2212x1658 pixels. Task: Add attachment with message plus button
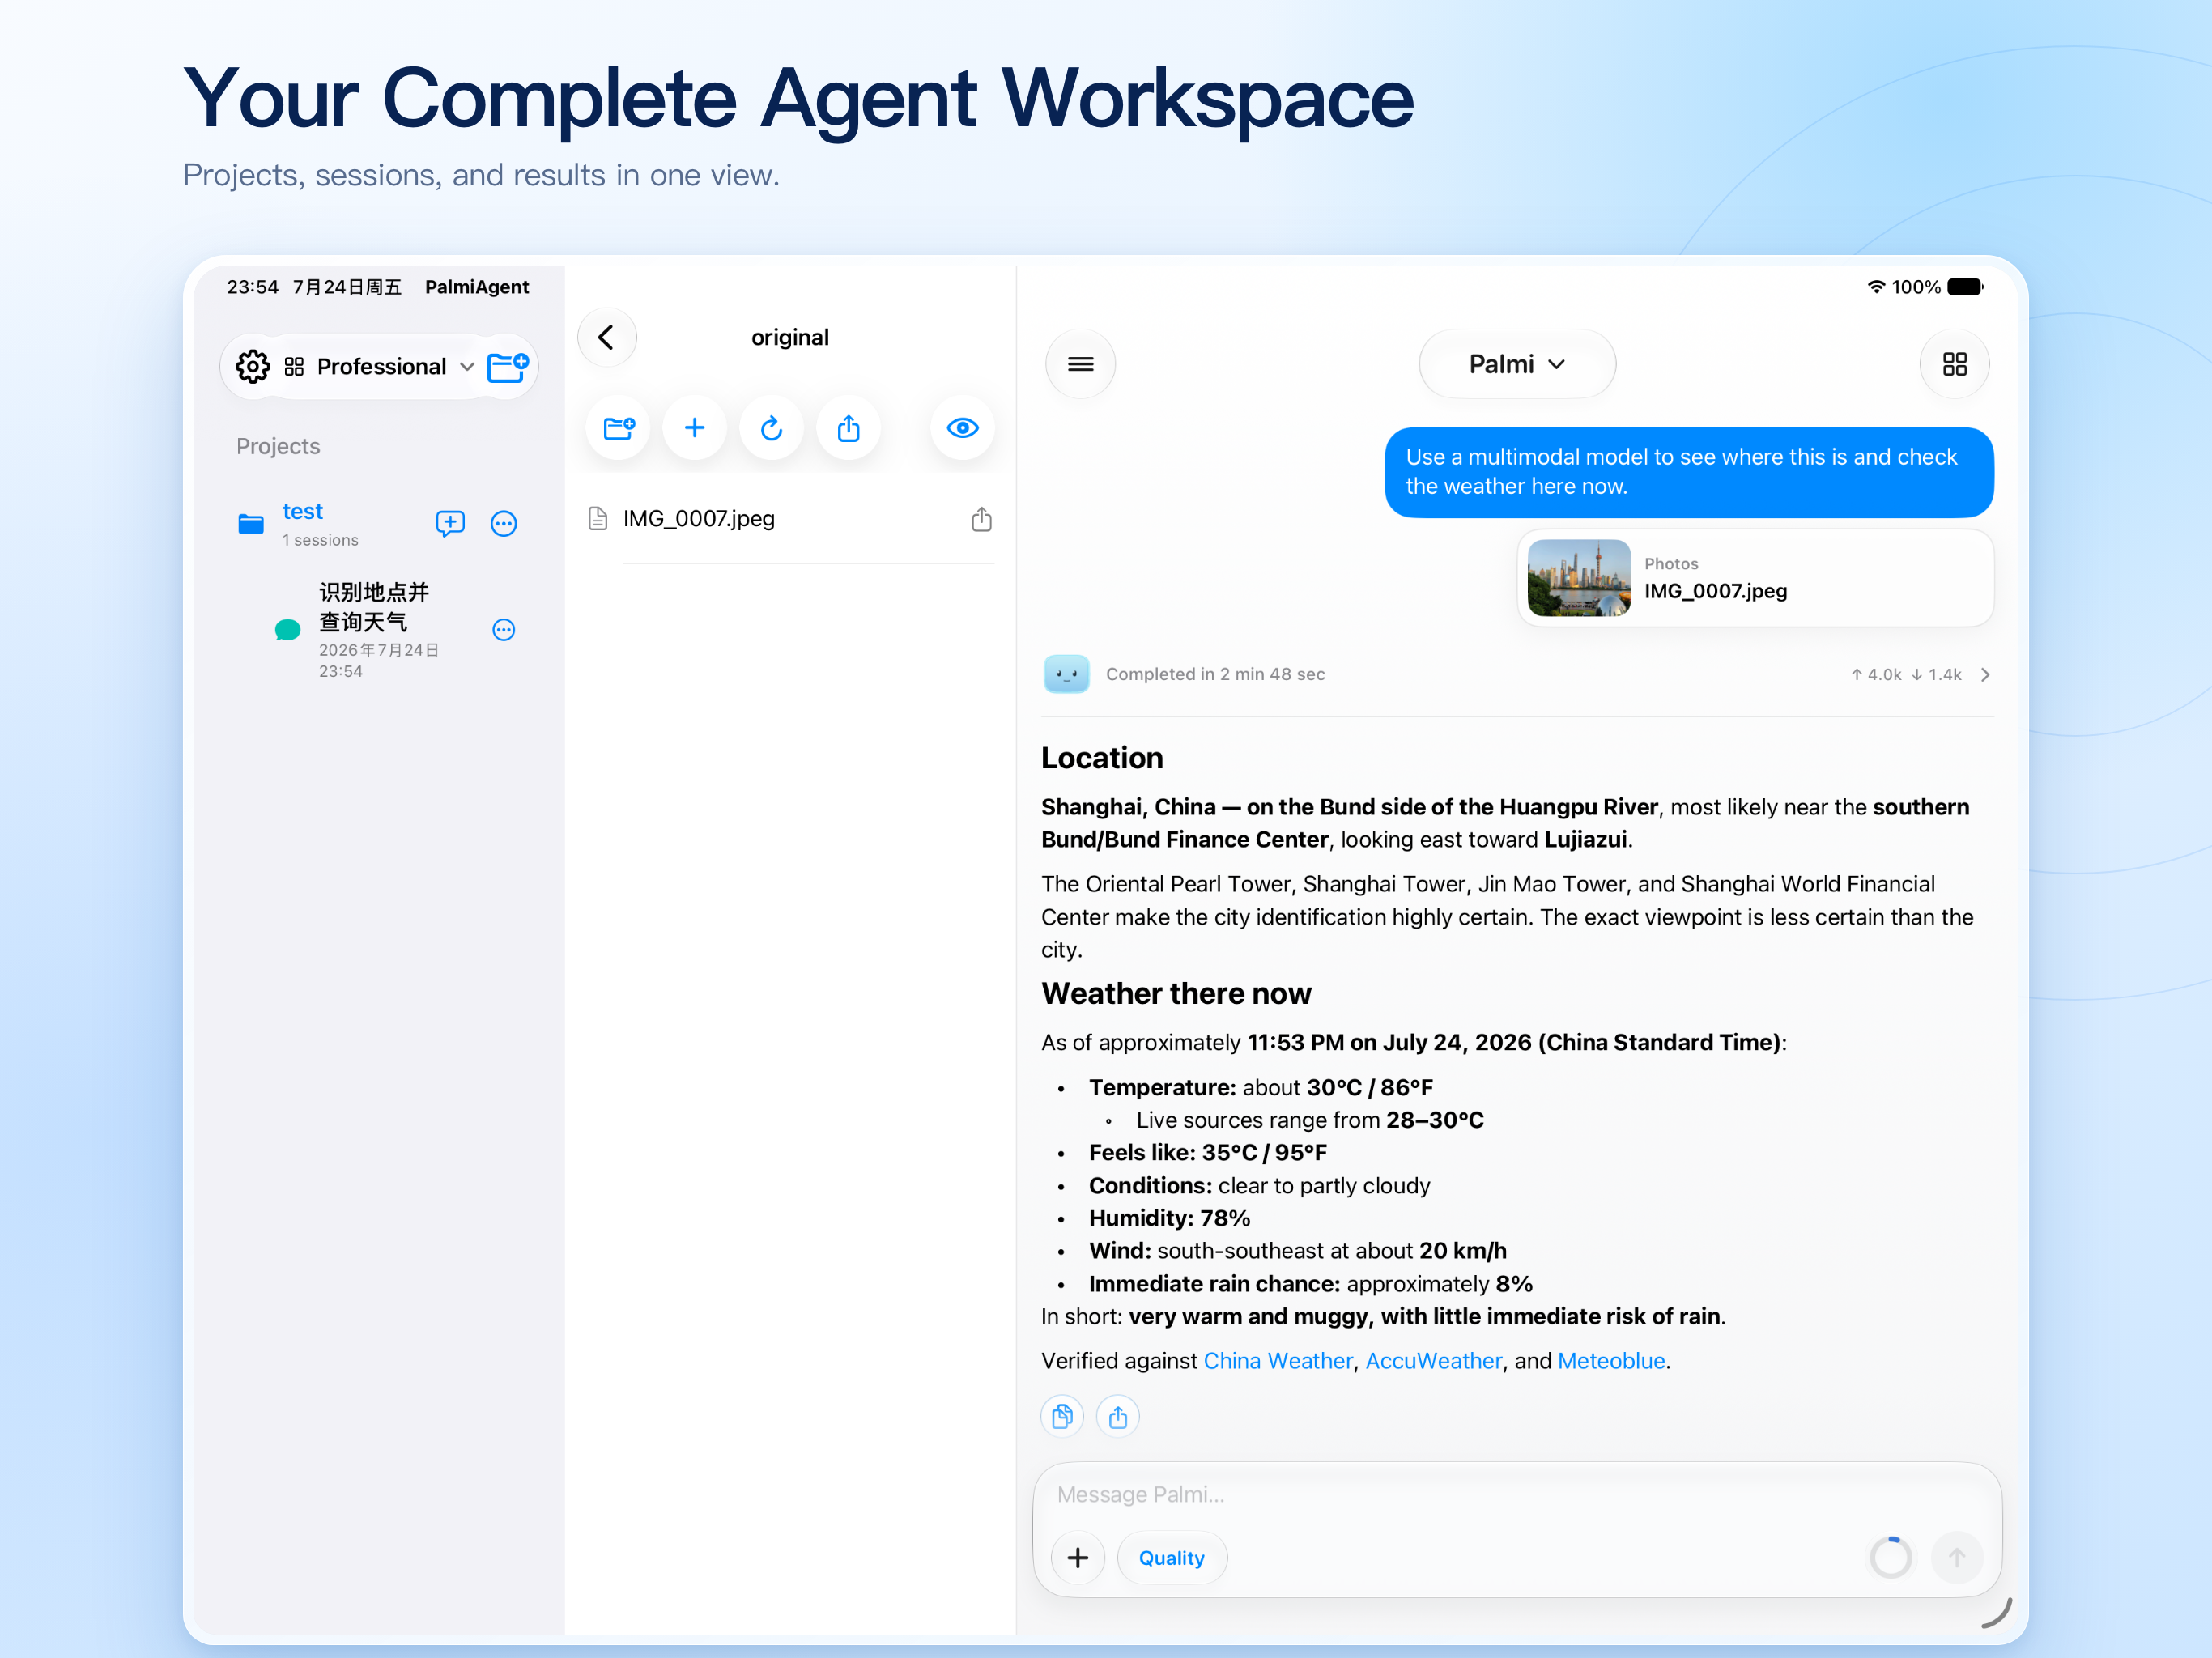(1078, 1558)
